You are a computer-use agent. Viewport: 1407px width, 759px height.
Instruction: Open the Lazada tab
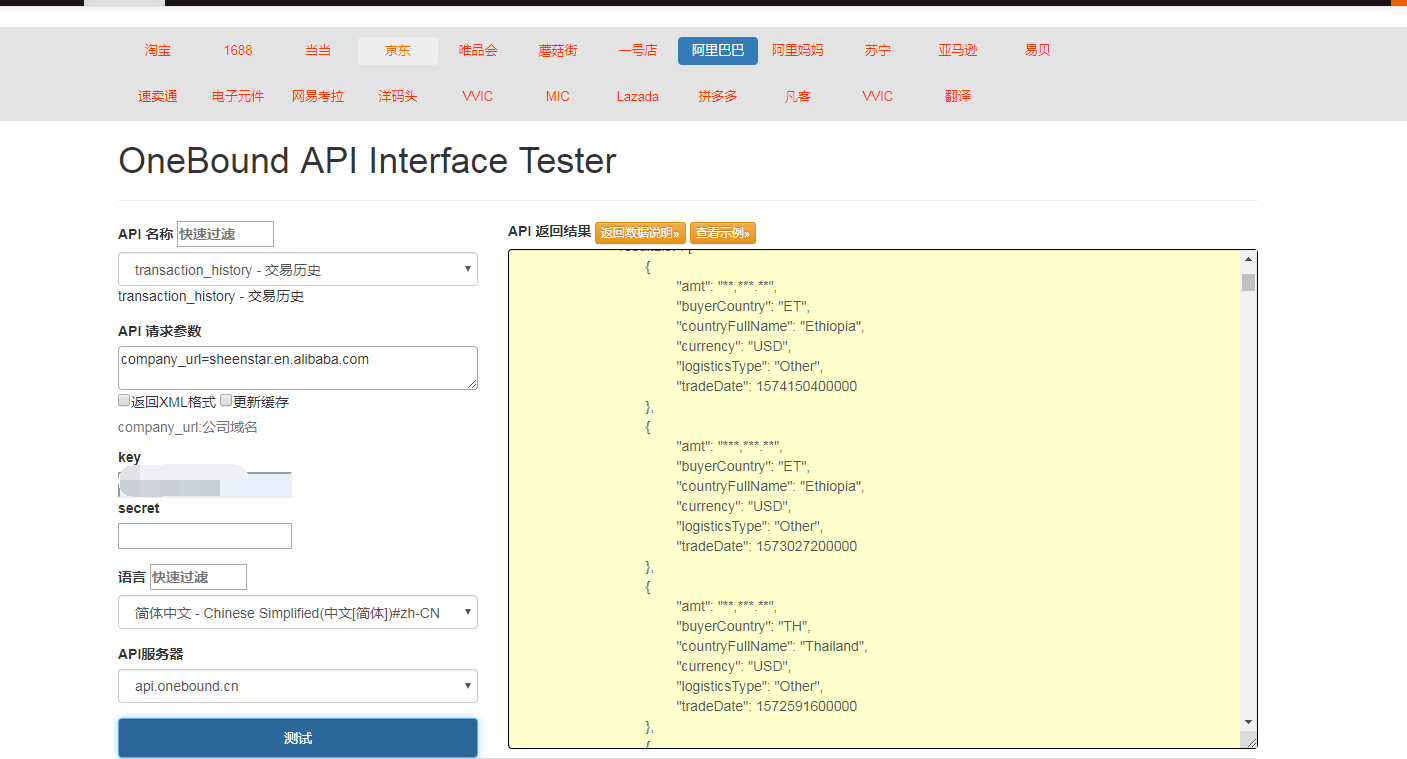[x=638, y=96]
